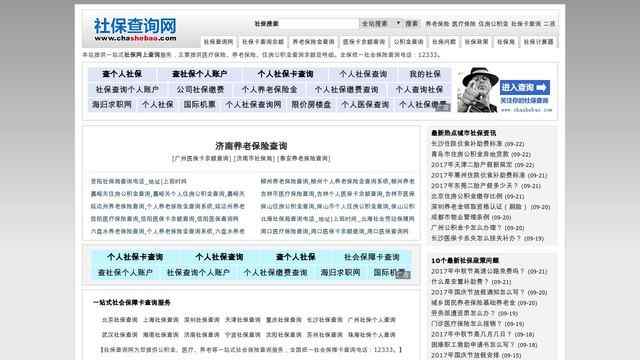Open news item 2017年天津二胎产假新规定
The image size is (640, 360).
click(471, 165)
